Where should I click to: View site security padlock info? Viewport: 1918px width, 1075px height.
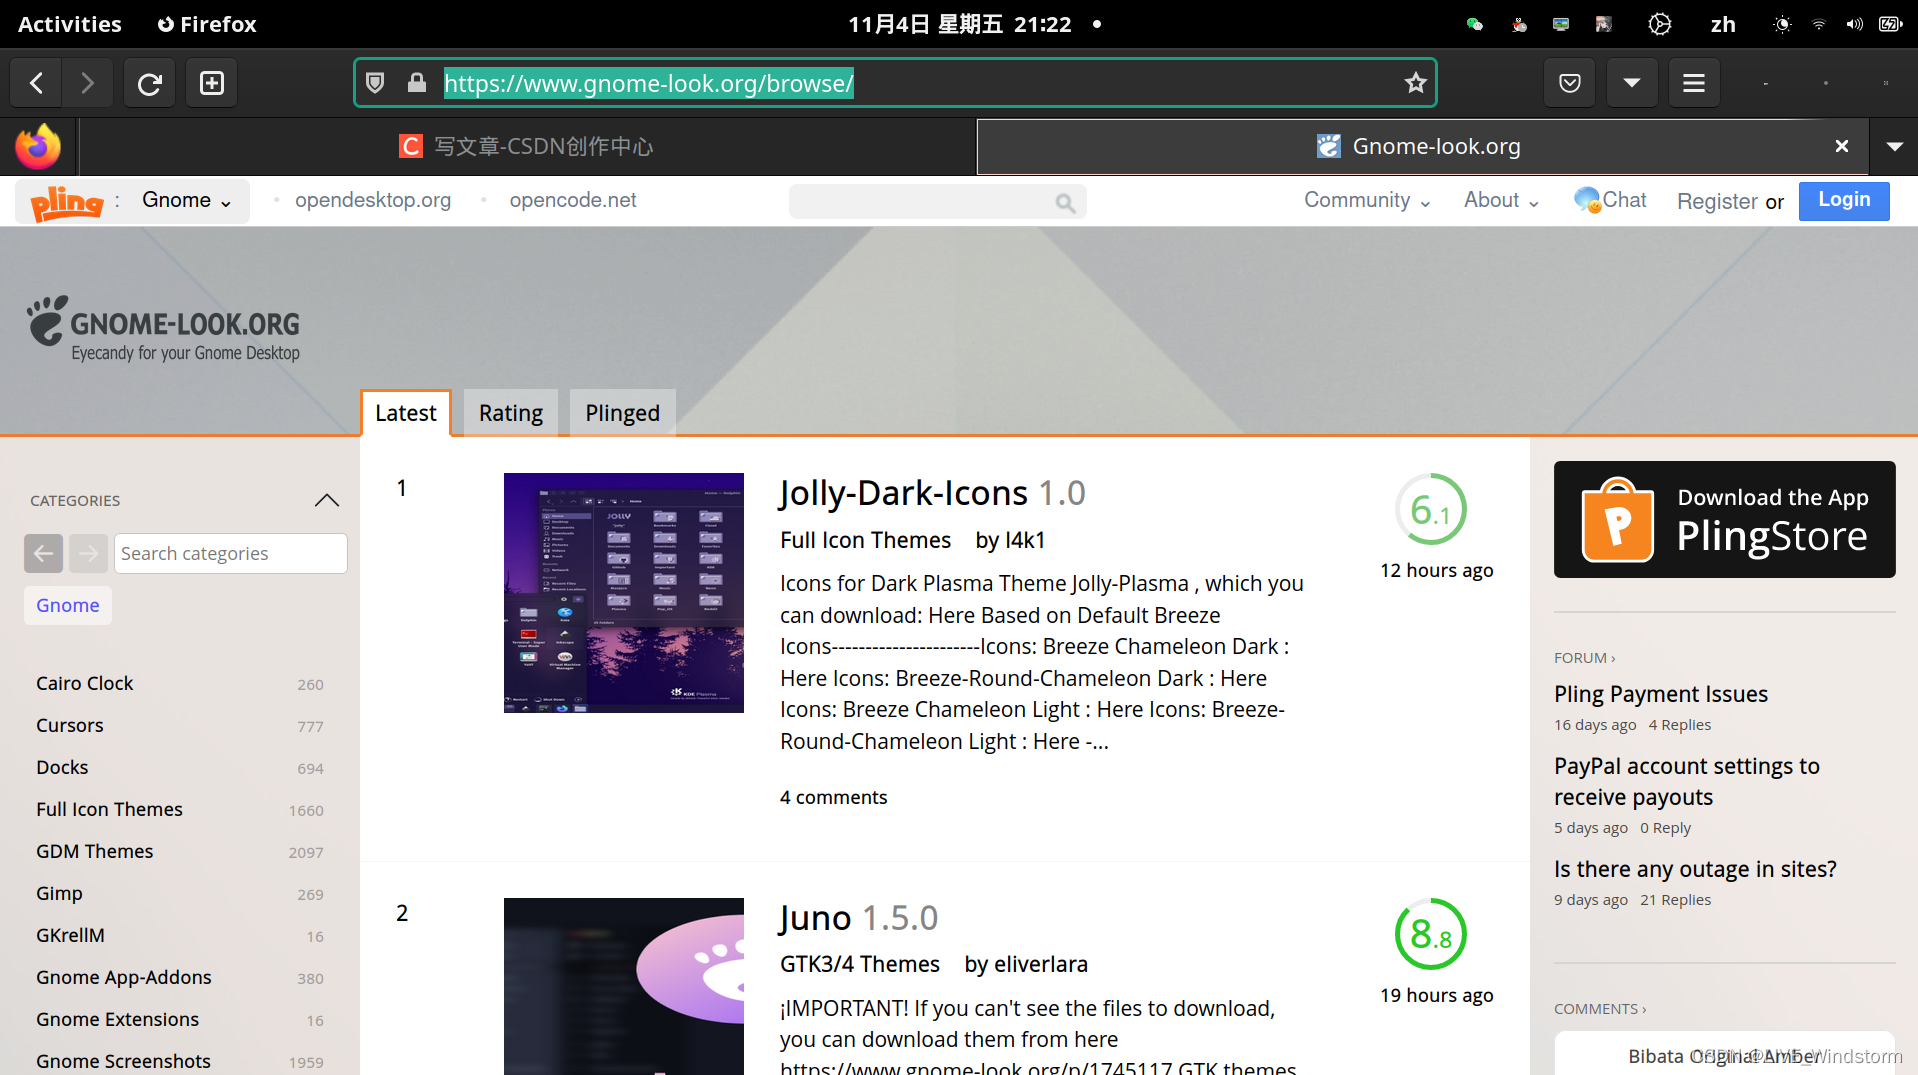tap(417, 83)
